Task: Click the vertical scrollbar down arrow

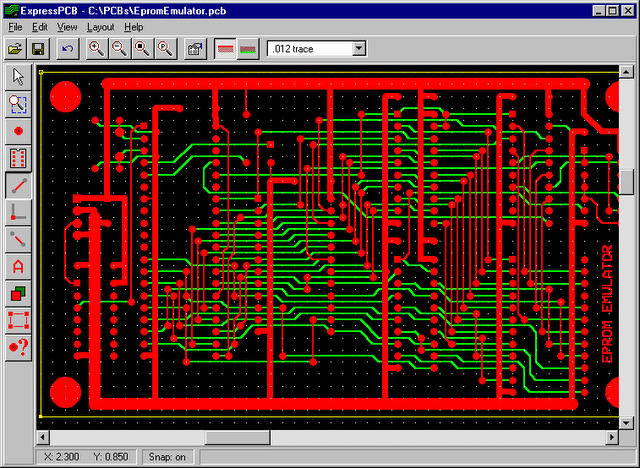Action: (627, 421)
